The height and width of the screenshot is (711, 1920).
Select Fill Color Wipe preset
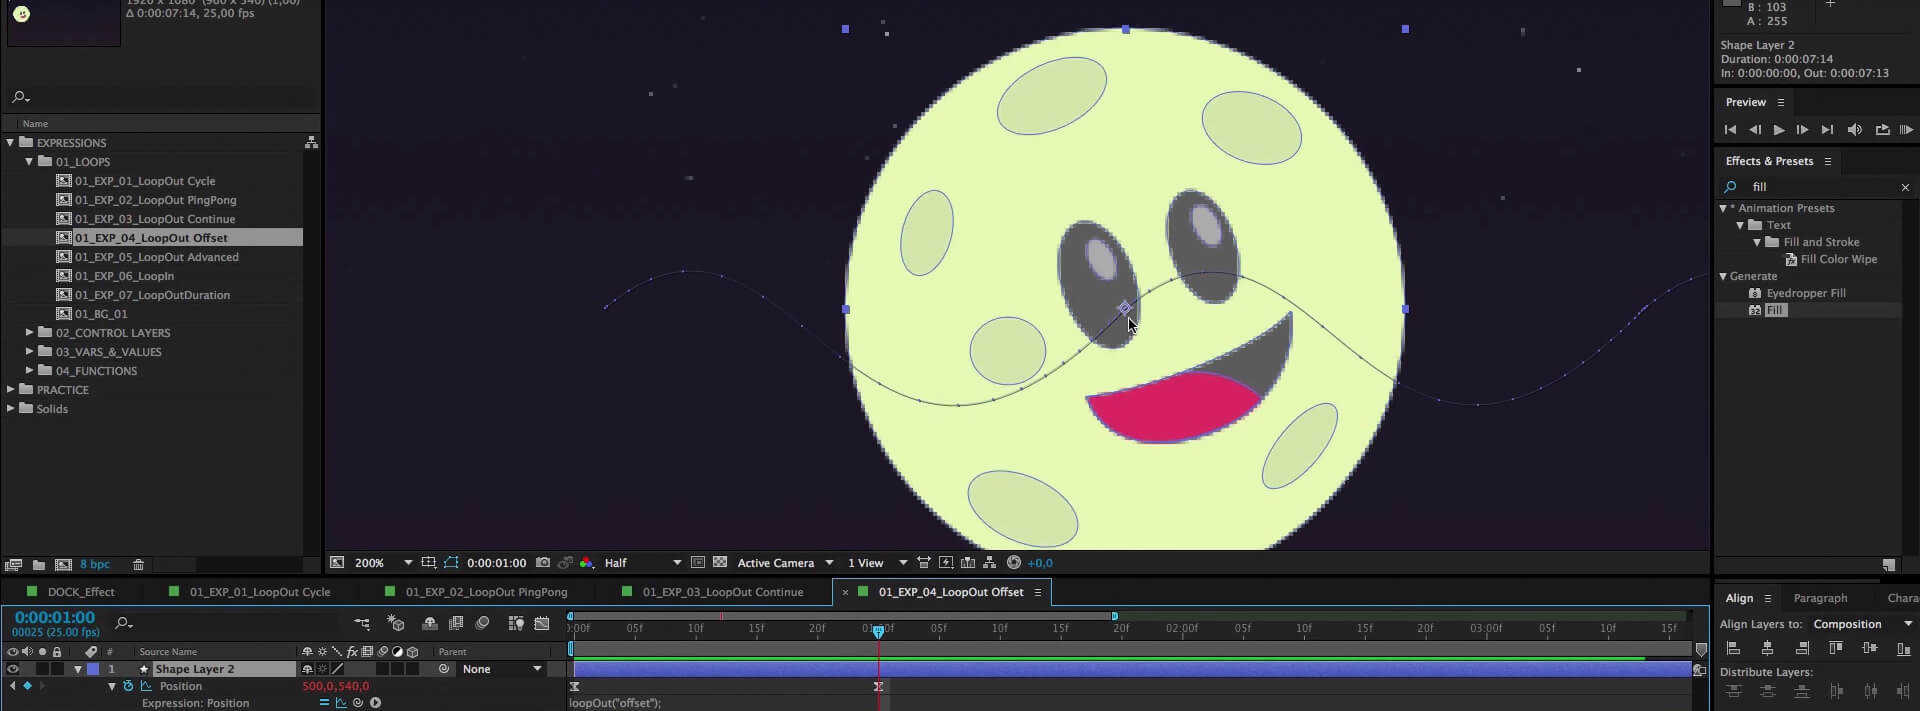(x=1838, y=259)
